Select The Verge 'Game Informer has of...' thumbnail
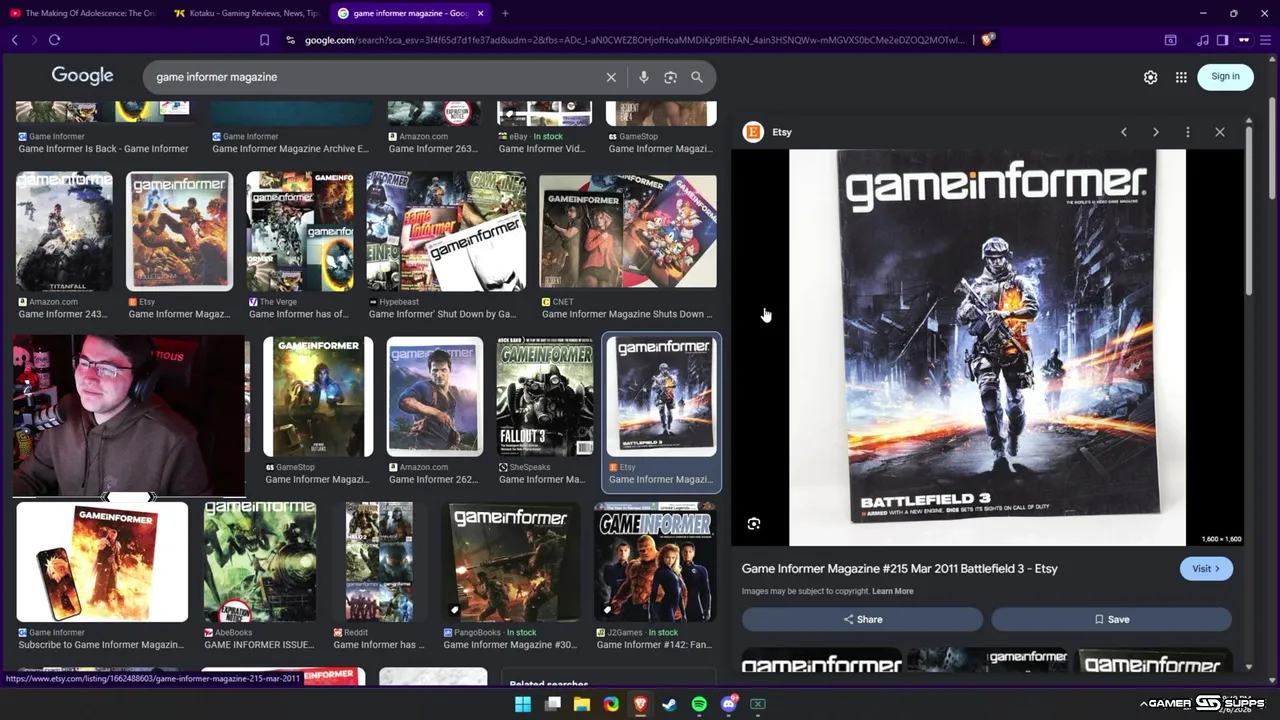 click(x=300, y=231)
